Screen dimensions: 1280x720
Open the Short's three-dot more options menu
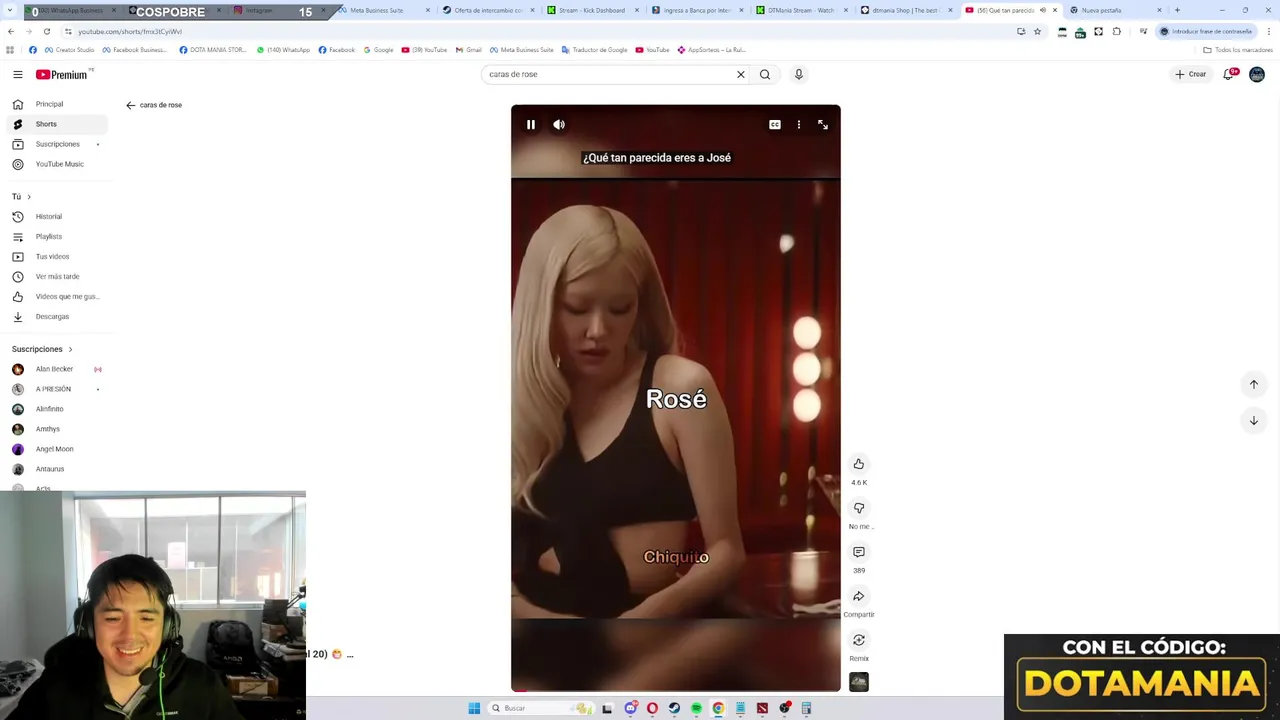coord(798,125)
